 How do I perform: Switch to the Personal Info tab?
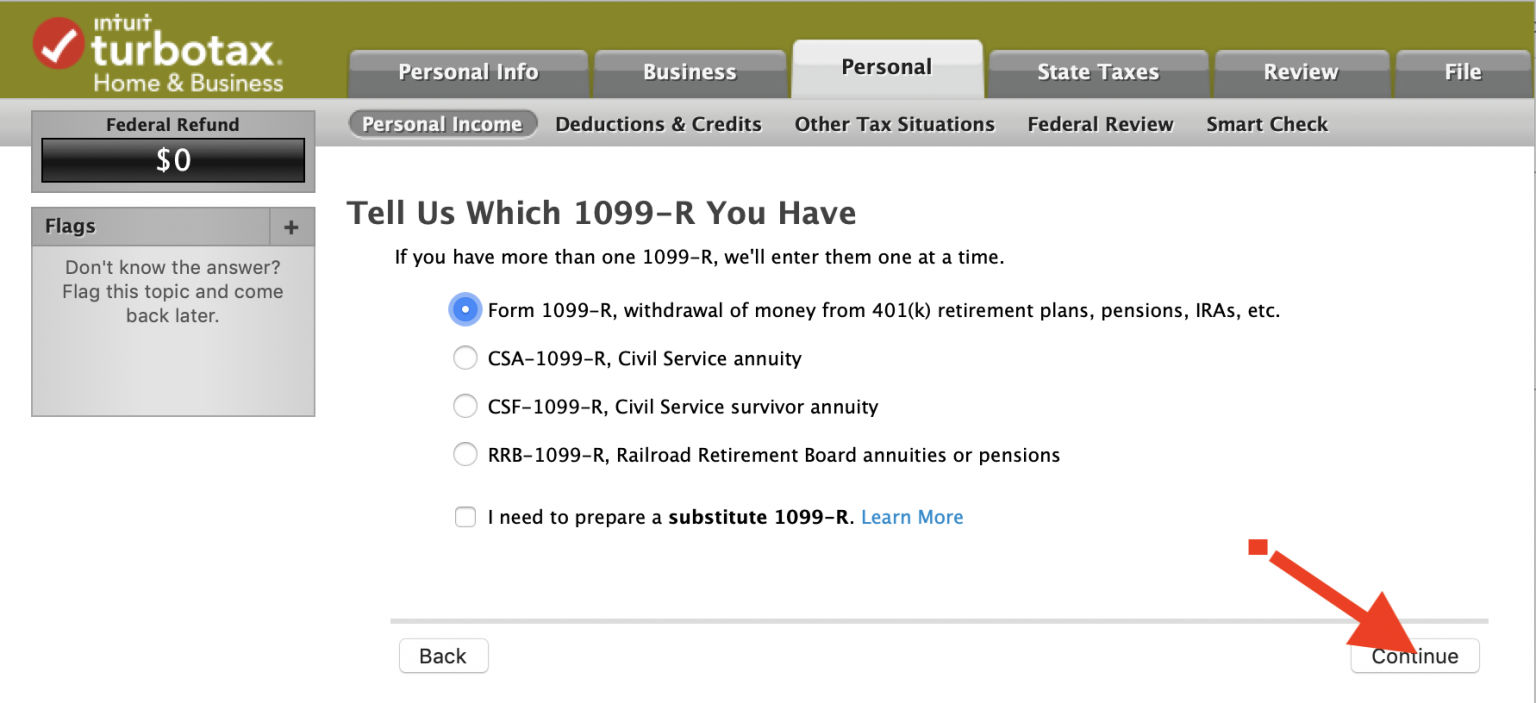468,71
